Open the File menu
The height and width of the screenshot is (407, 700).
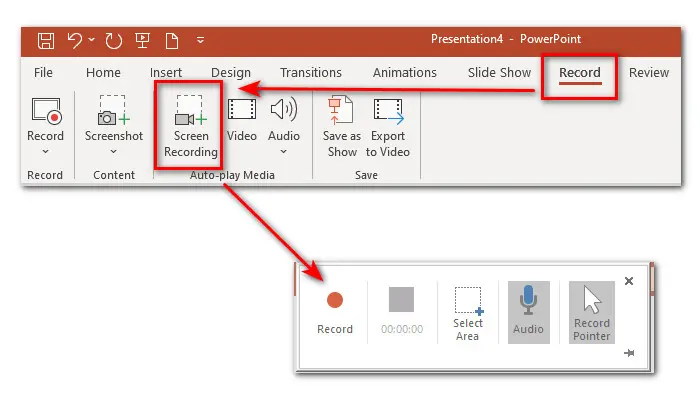43,72
